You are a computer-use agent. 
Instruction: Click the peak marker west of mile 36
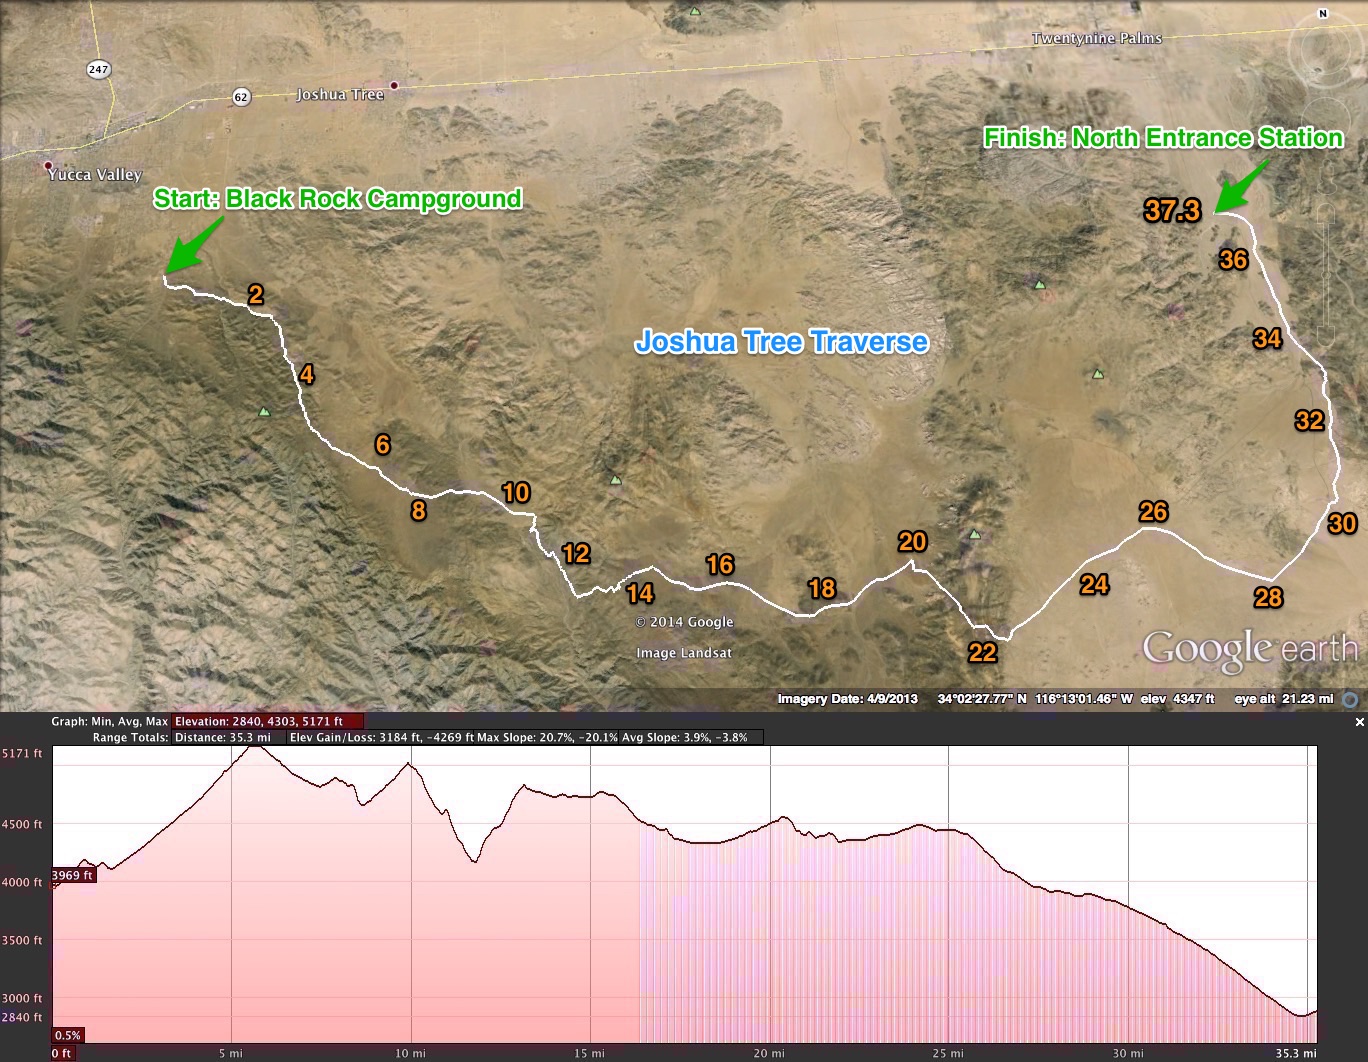point(1040,285)
